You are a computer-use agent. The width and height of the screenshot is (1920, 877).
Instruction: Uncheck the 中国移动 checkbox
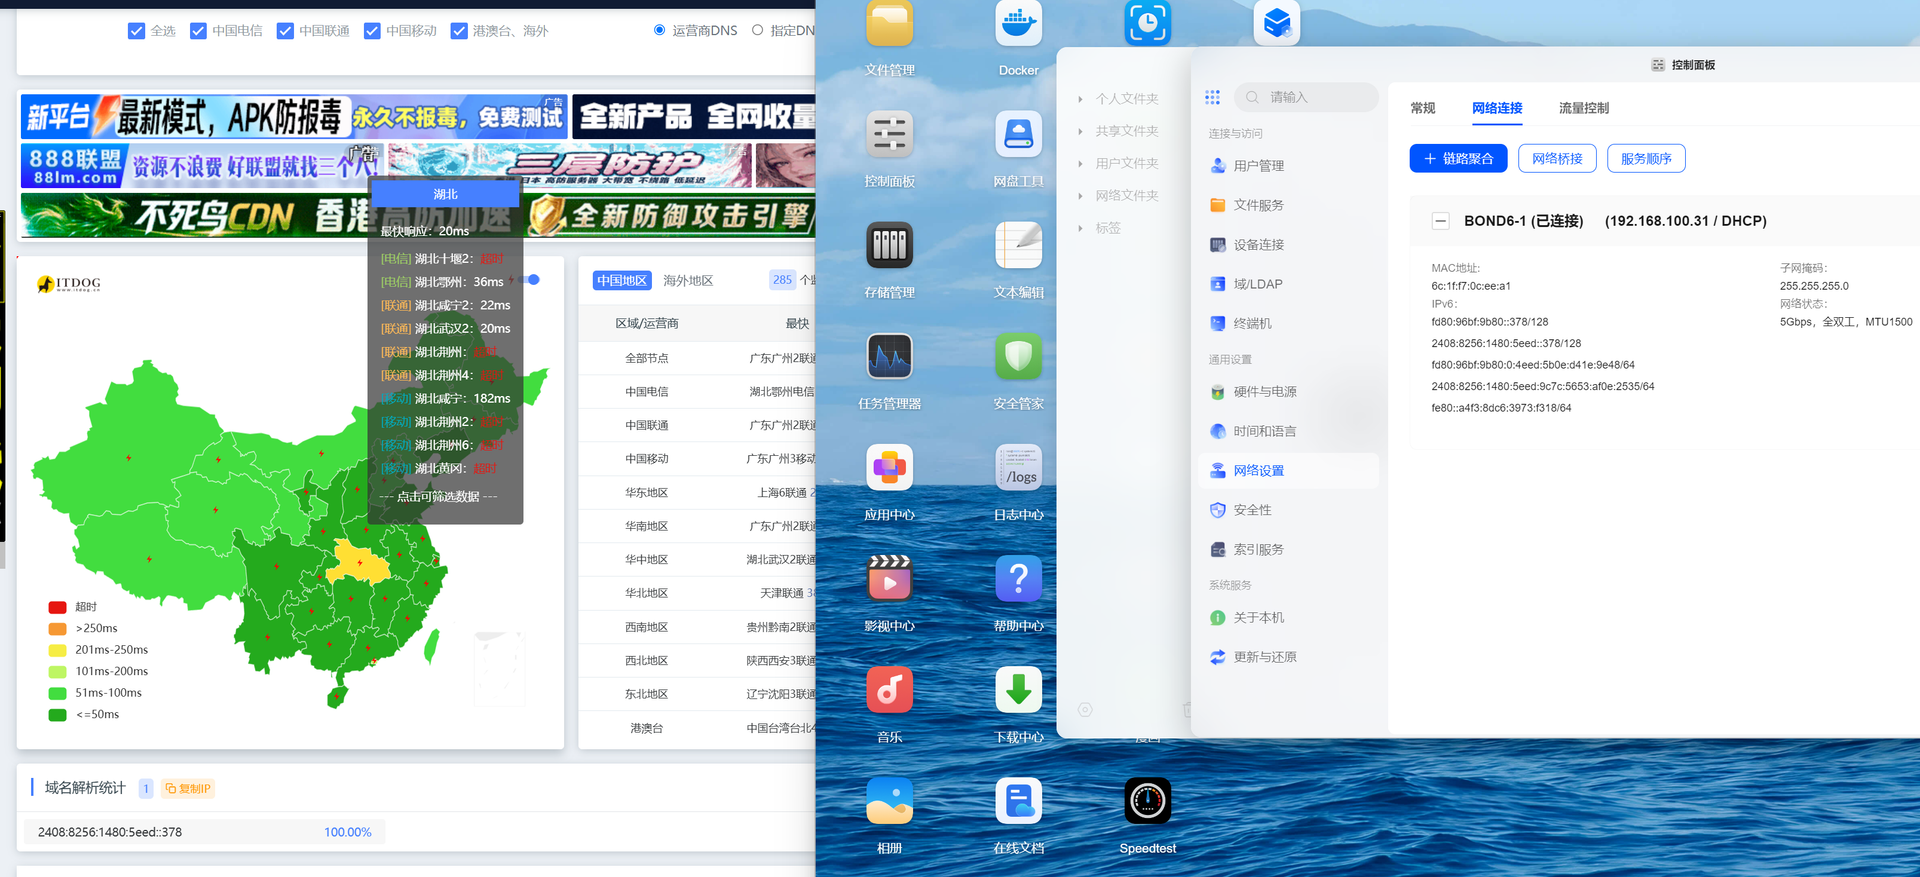(372, 31)
